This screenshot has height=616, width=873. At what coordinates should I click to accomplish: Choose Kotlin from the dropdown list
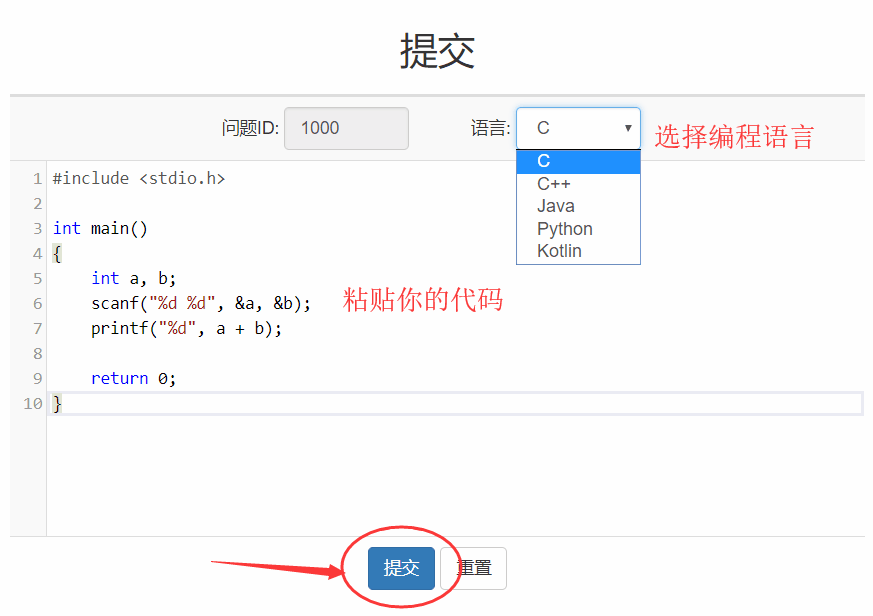578,251
